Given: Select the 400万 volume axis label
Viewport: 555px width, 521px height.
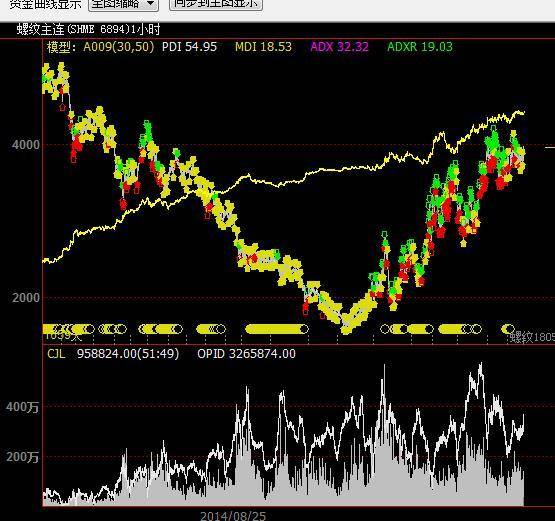Looking at the screenshot, I should click(x=22, y=407).
